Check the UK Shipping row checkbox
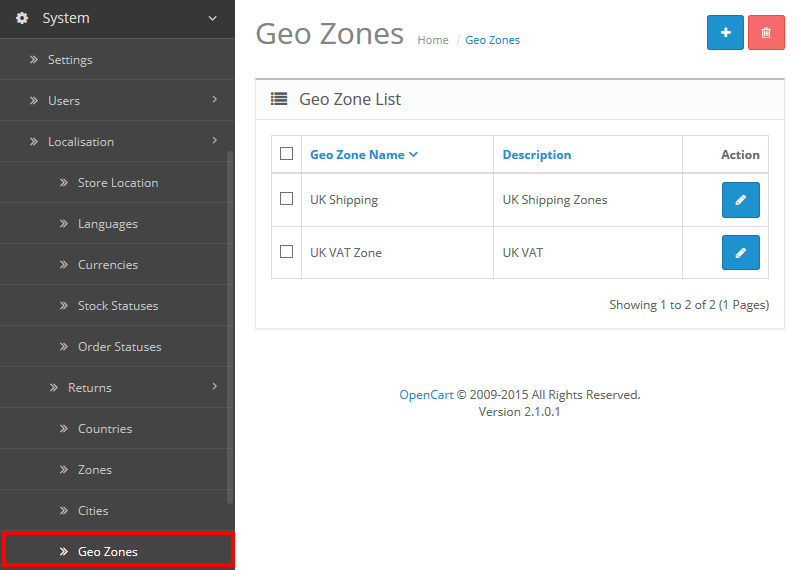This screenshot has width=800, height=570. (x=287, y=199)
